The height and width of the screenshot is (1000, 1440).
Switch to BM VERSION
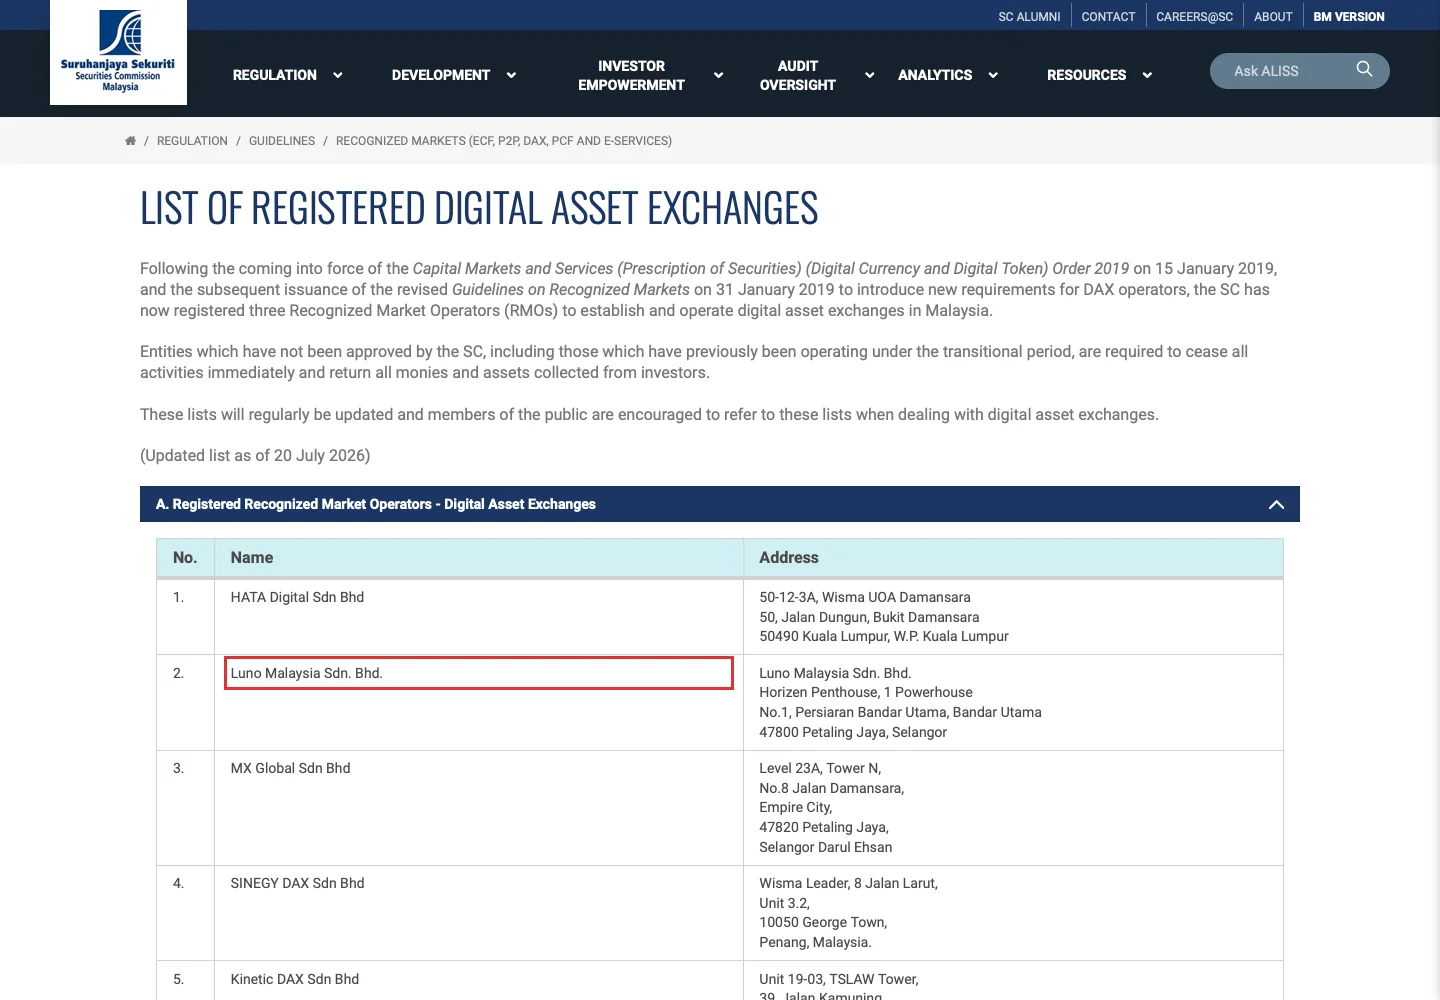(1349, 17)
